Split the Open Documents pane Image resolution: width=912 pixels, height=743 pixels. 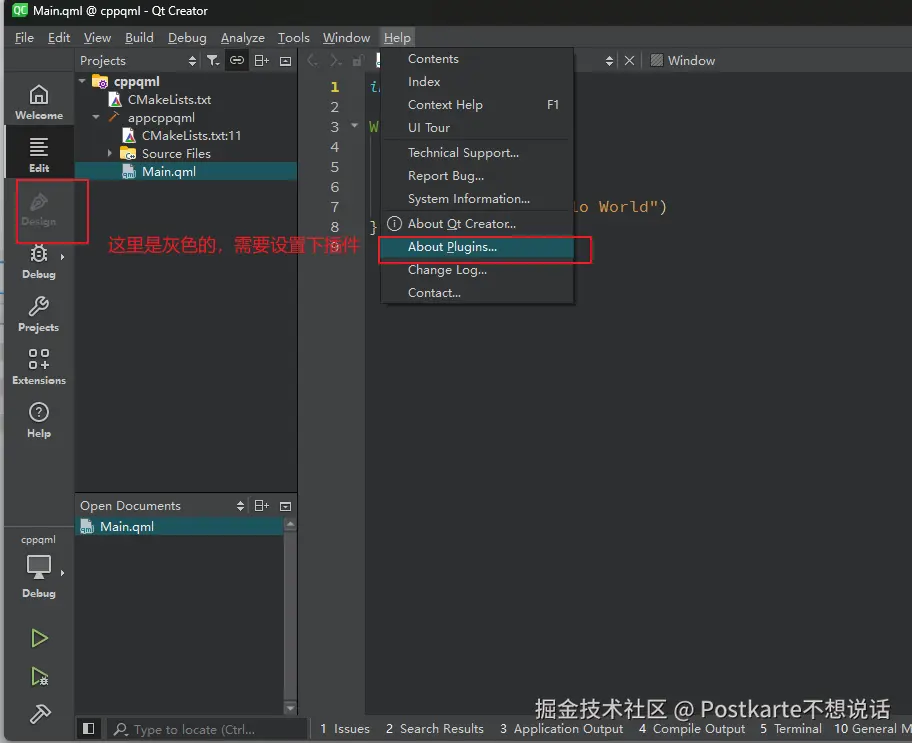262,506
